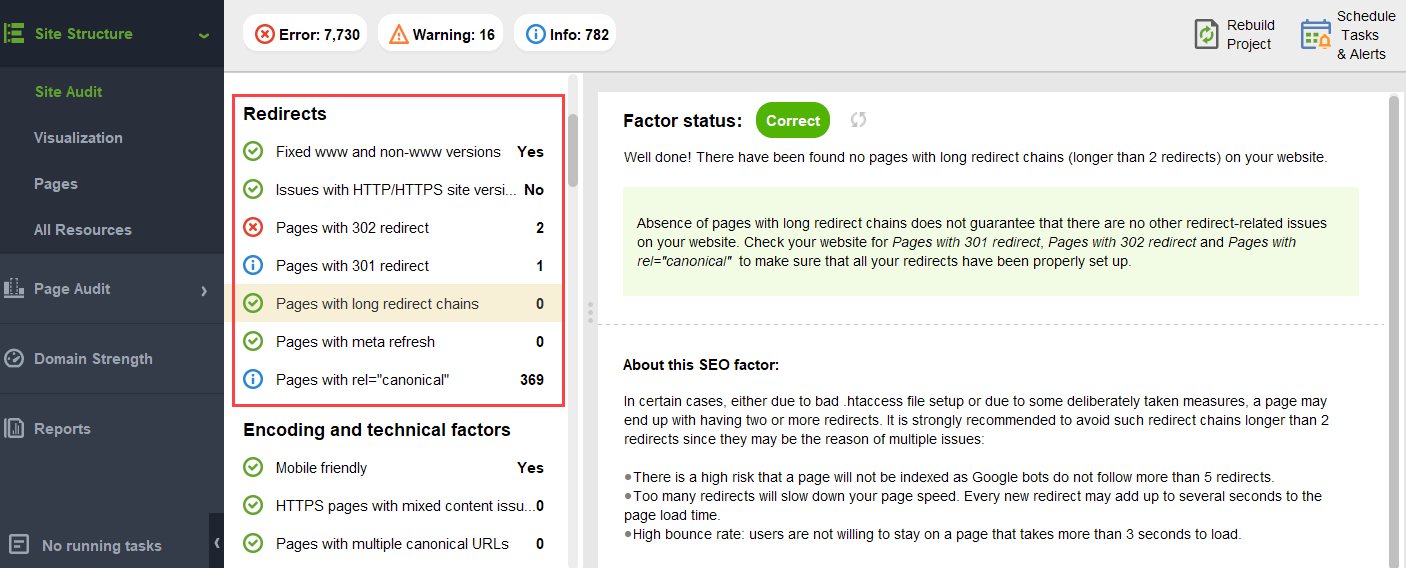Open Schedule Tasks & Alerts calendar icon
This screenshot has height=568, width=1406.
pos(1315,34)
